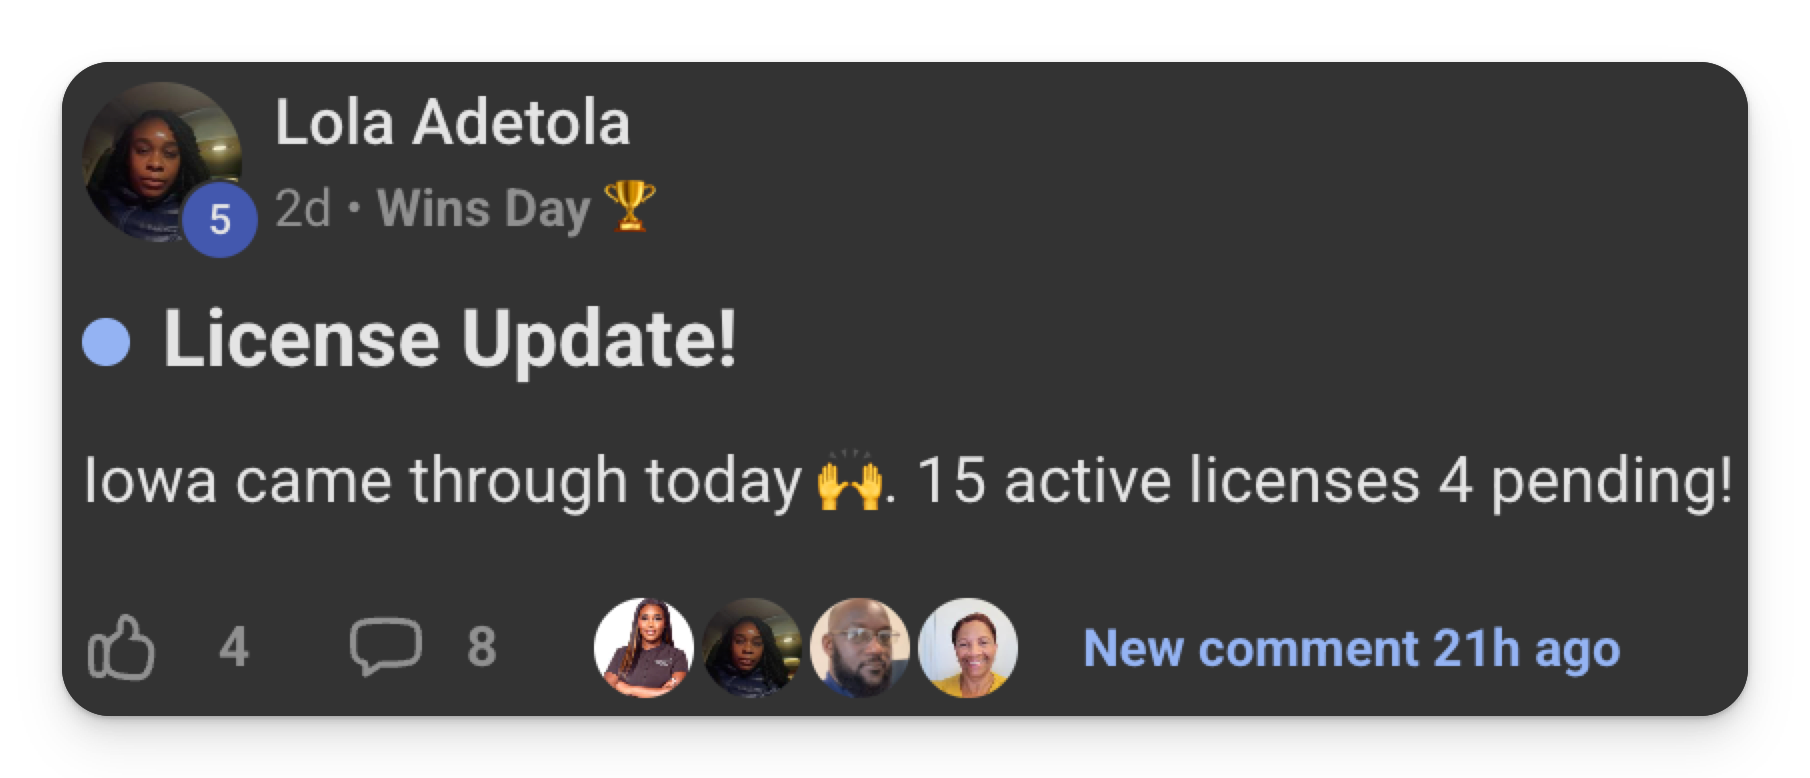Open Lola Adetola's profile picture
The width and height of the screenshot is (1810, 778).
158,160
